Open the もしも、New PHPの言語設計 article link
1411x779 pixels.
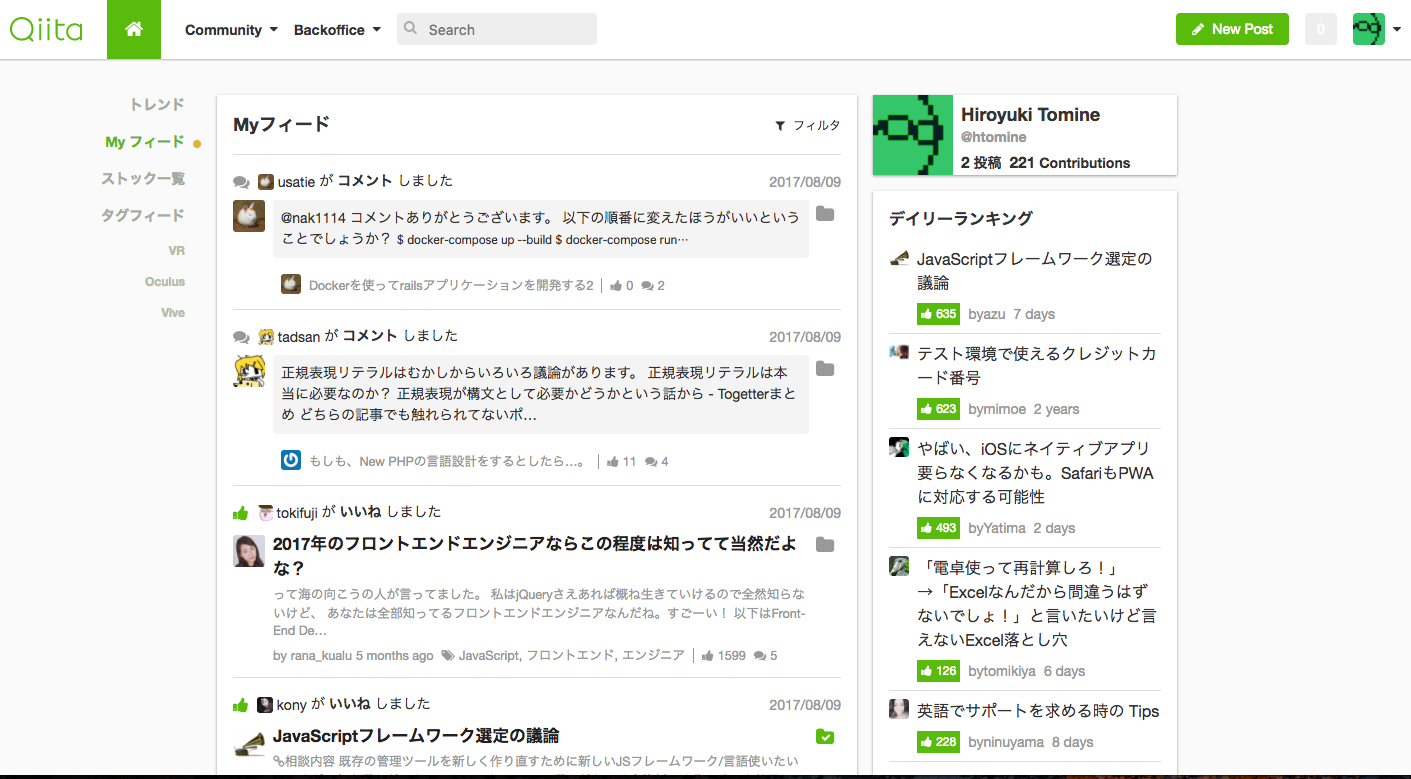(x=448, y=461)
